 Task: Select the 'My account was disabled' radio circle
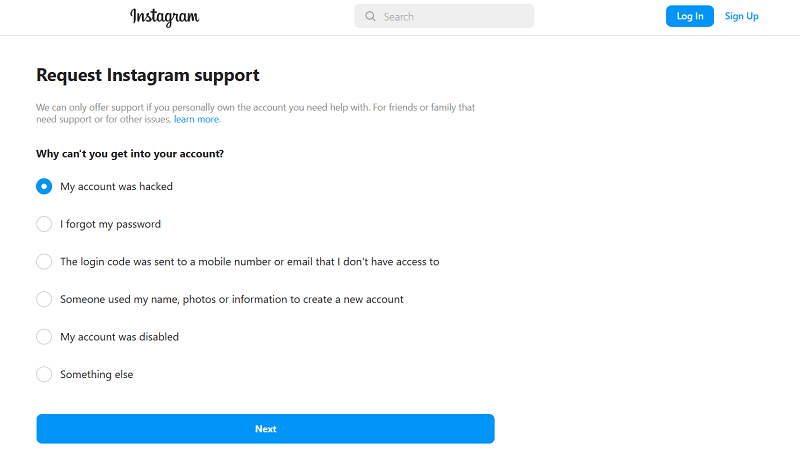click(44, 337)
